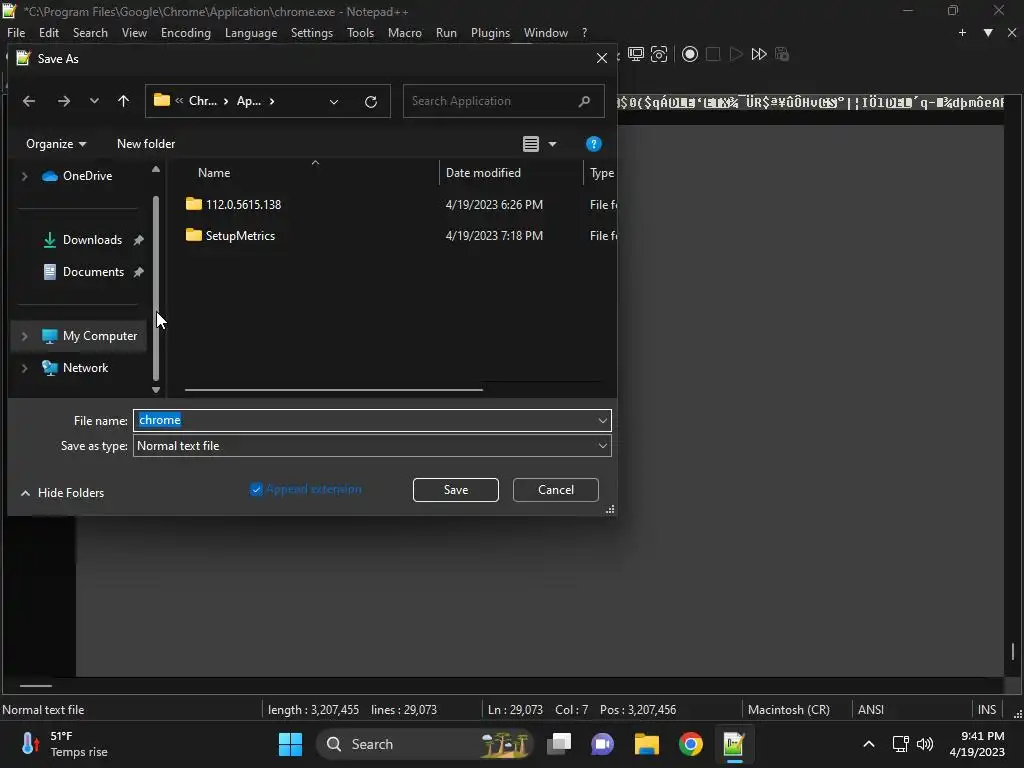The image size is (1024, 768).
Task: Expand the Network tree node
Action: click(25, 368)
